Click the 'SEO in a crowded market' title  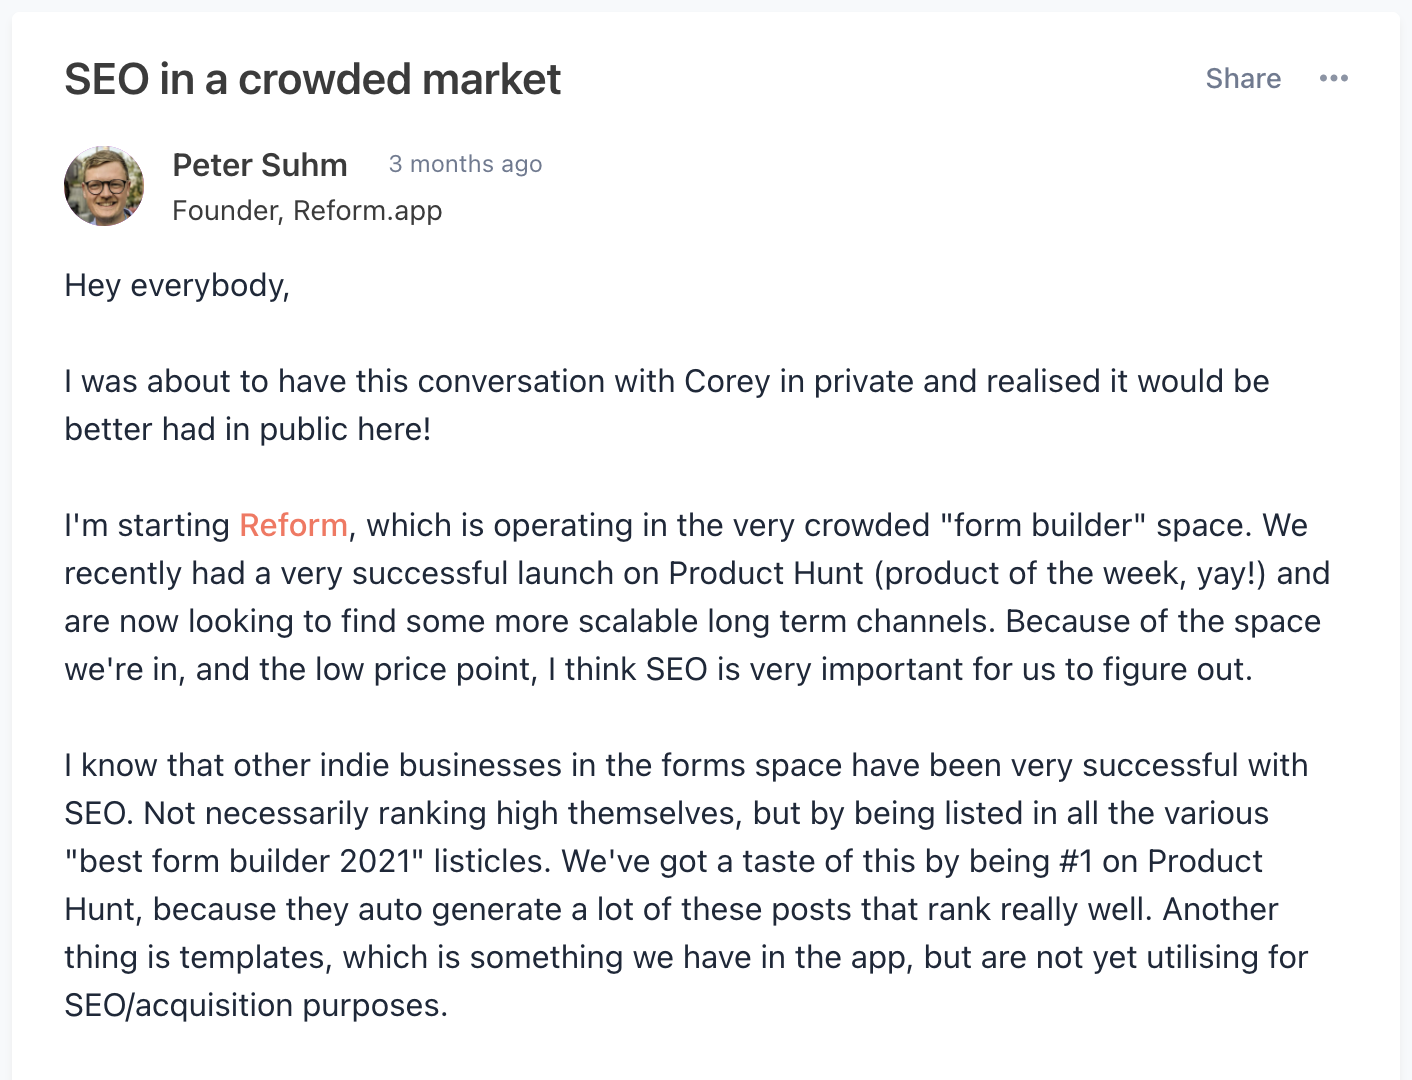pos(313,79)
